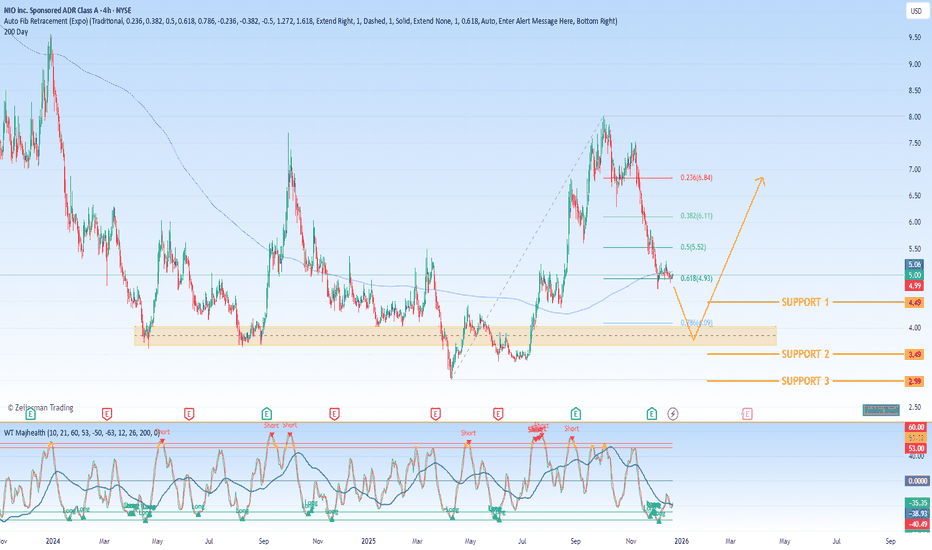This screenshot has width=932, height=550.
Task: Click the SUPPORT 1 text label
Action: click(806, 302)
